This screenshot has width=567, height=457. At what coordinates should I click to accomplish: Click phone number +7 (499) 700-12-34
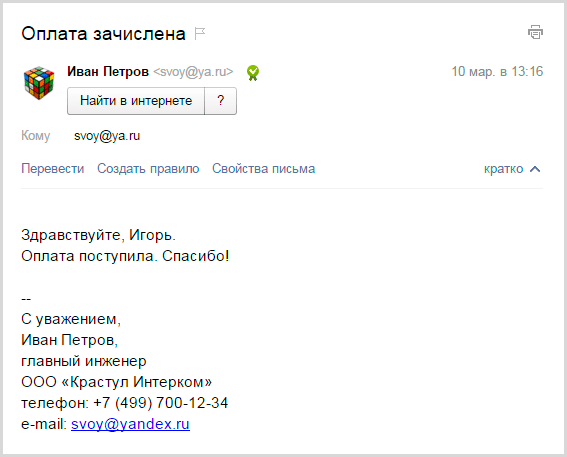tap(161, 403)
